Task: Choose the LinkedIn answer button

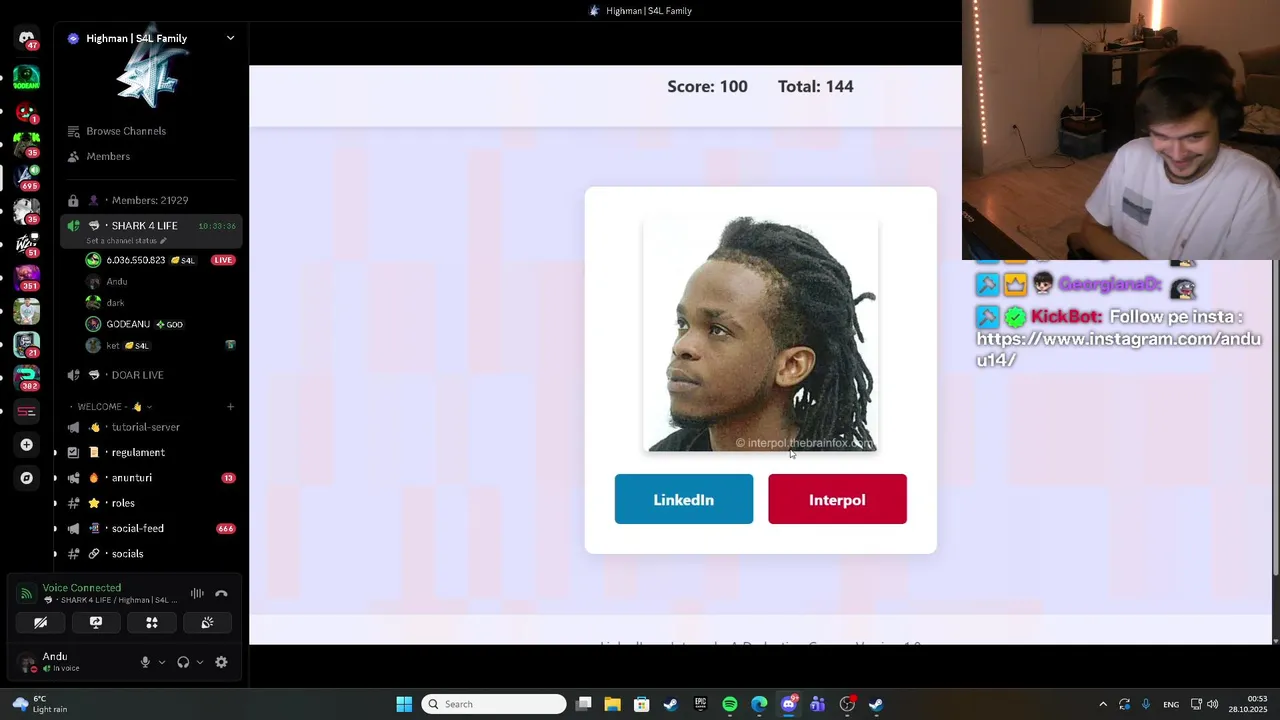Action: [x=684, y=499]
